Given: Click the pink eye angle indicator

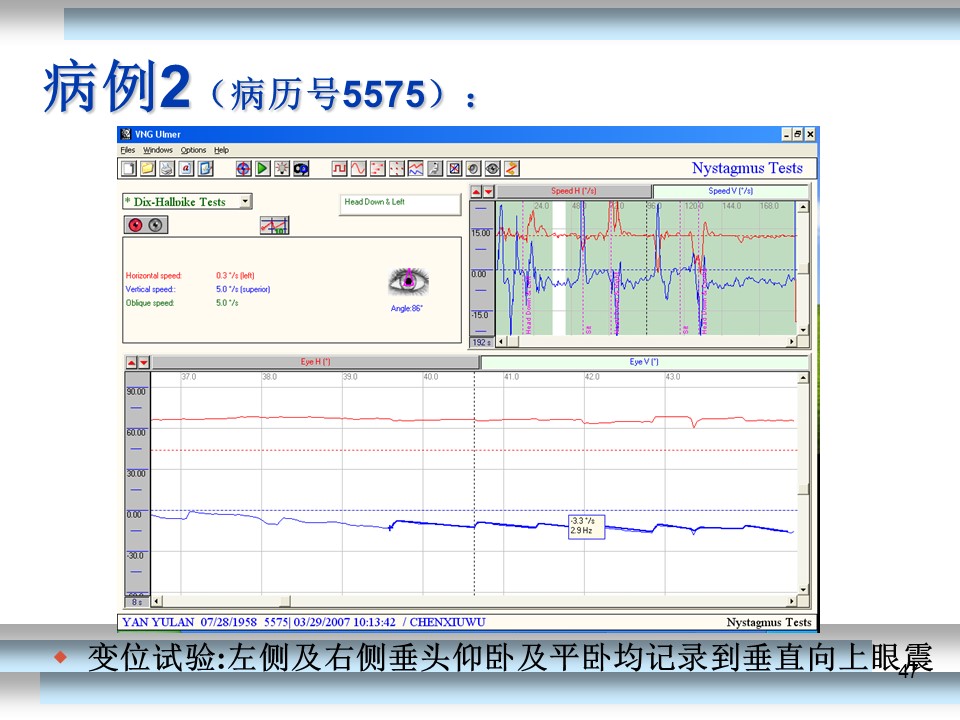Looking at the screenshot, I should (x=408, y=282).
